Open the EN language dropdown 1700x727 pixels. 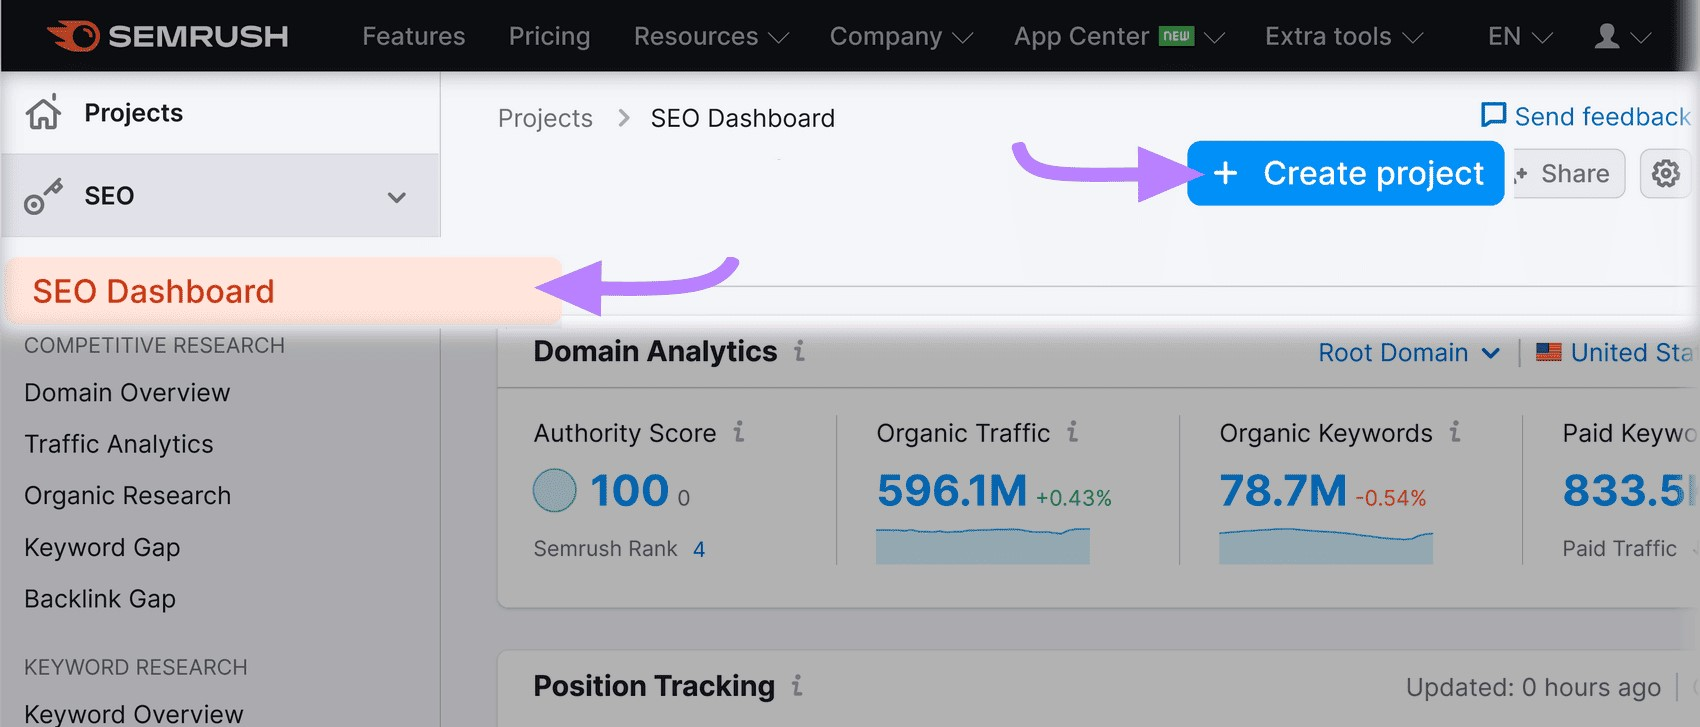(x=1520, y=36)
